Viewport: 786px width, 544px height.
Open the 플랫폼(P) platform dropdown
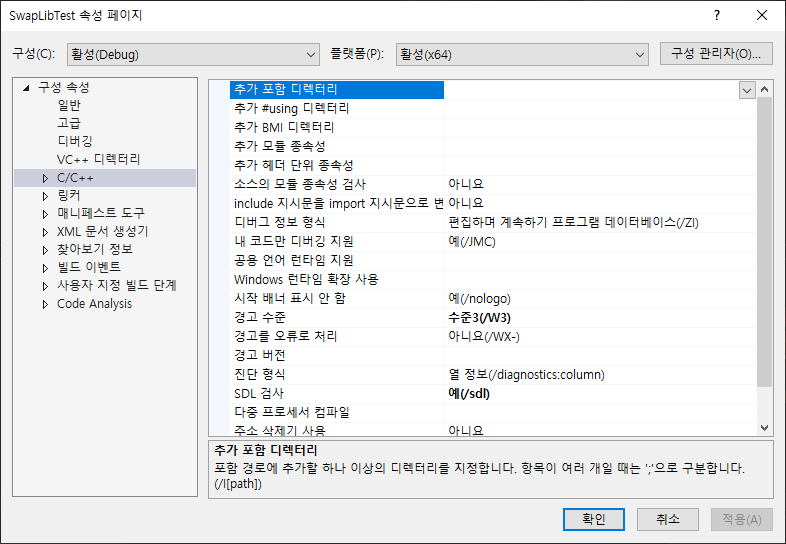pyautogui.click(x=522, y=54)
